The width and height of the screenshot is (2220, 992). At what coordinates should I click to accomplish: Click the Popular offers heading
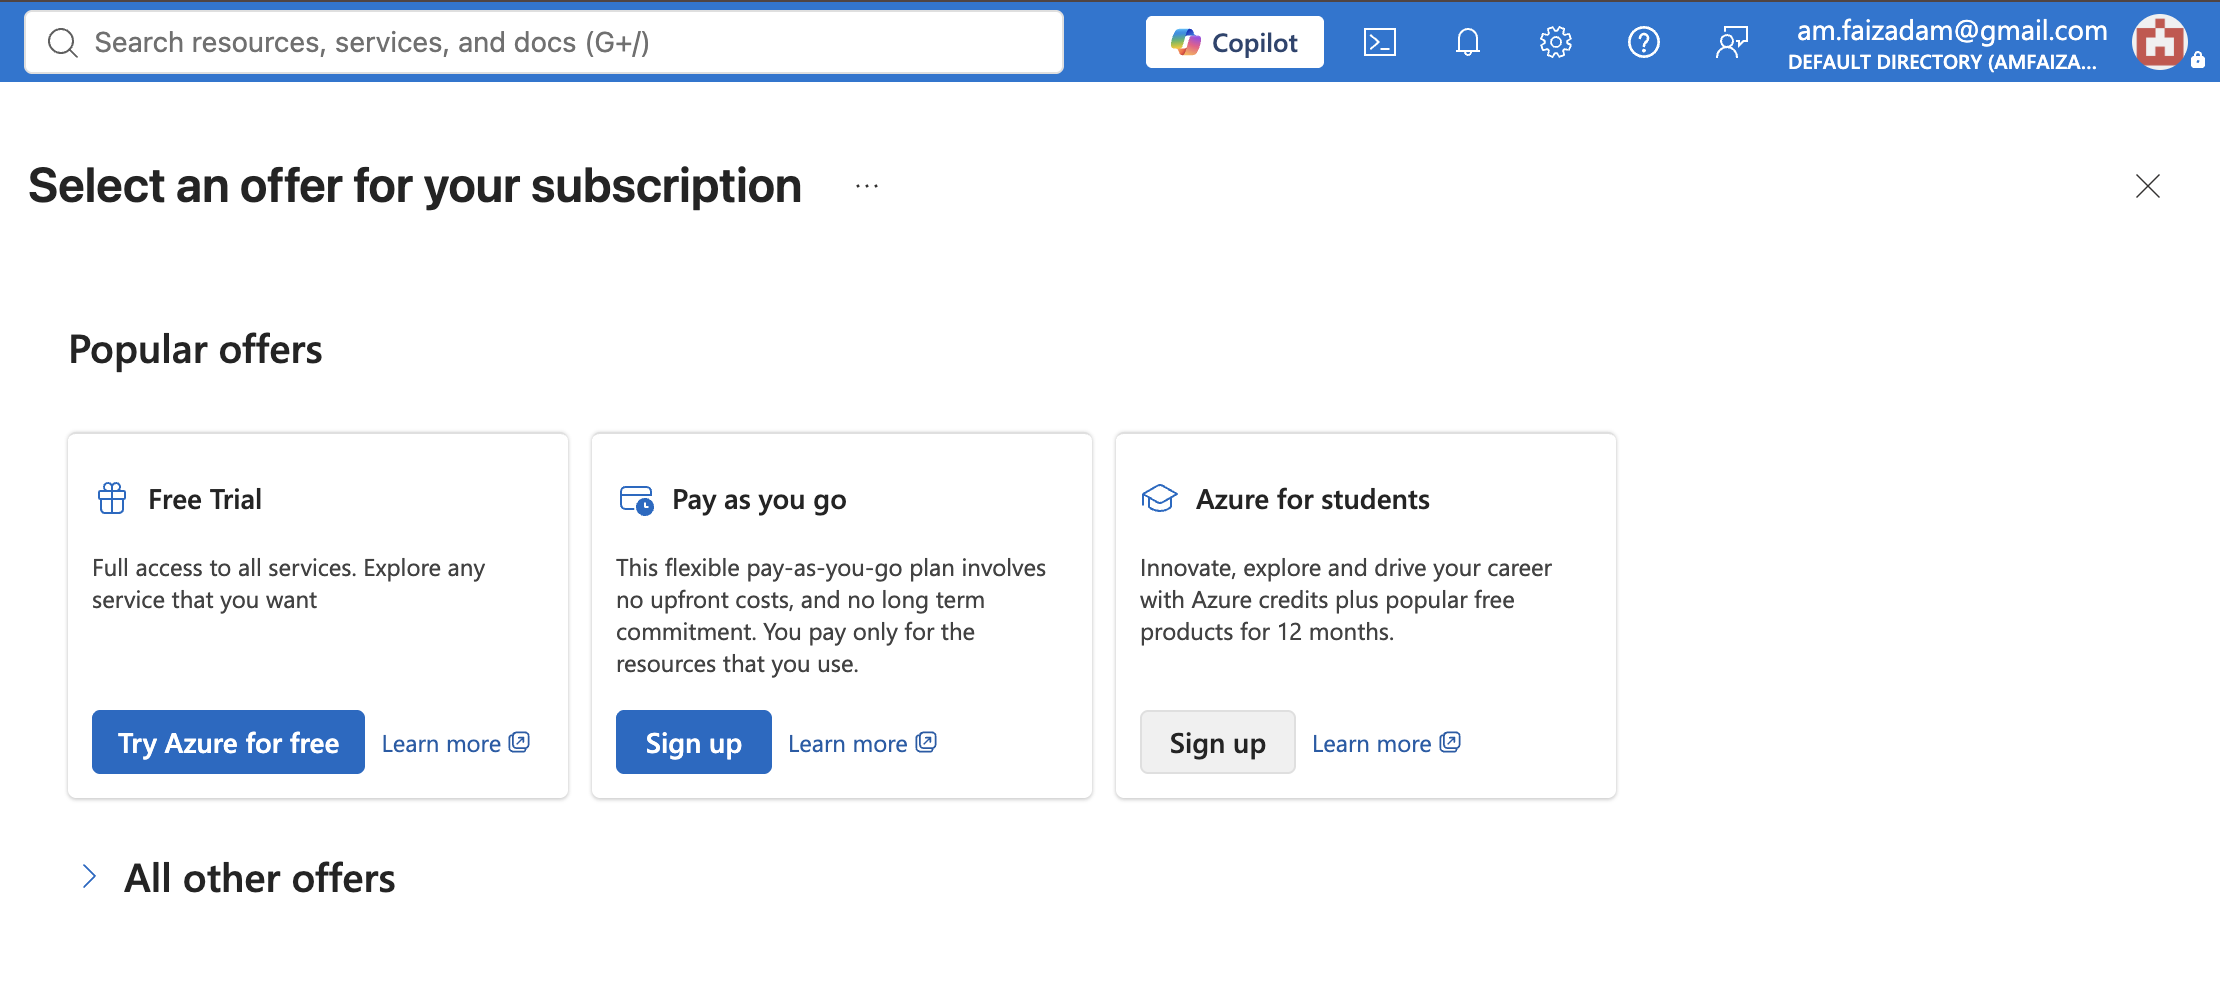[196, 350]
